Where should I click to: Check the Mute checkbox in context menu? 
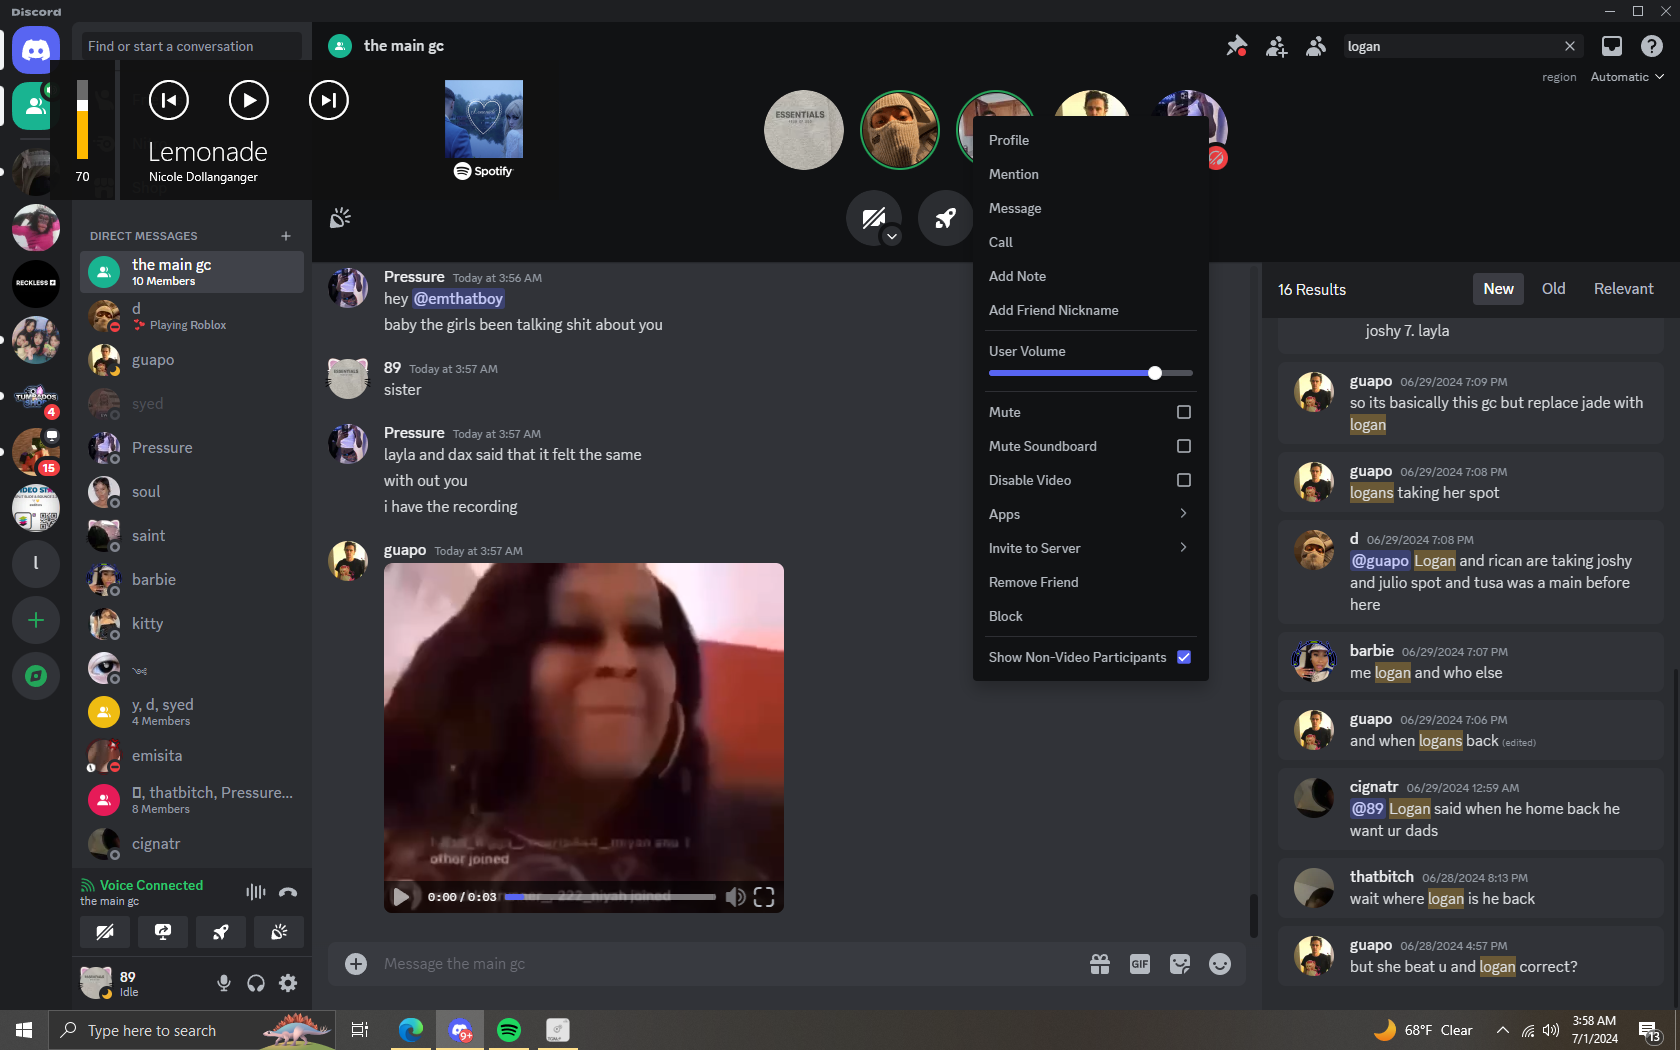(x=1184, y=412)
